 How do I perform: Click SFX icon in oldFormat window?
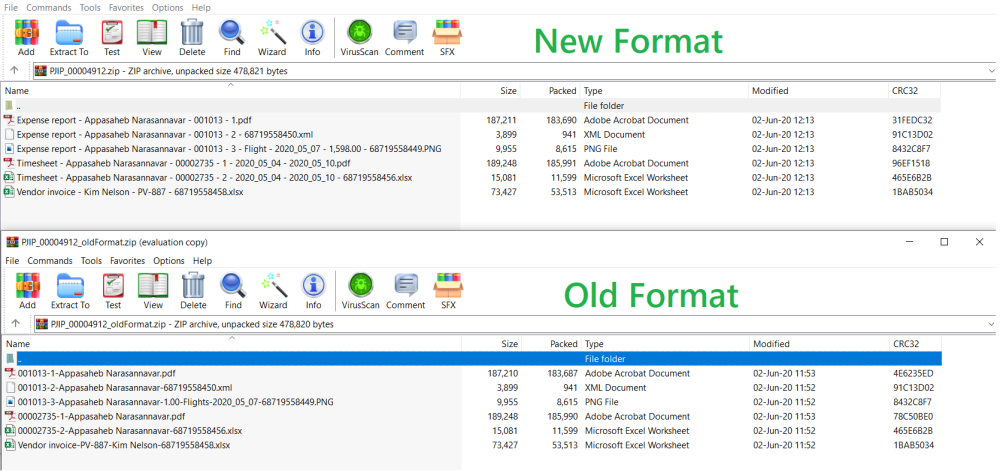(x=448, y=290)
